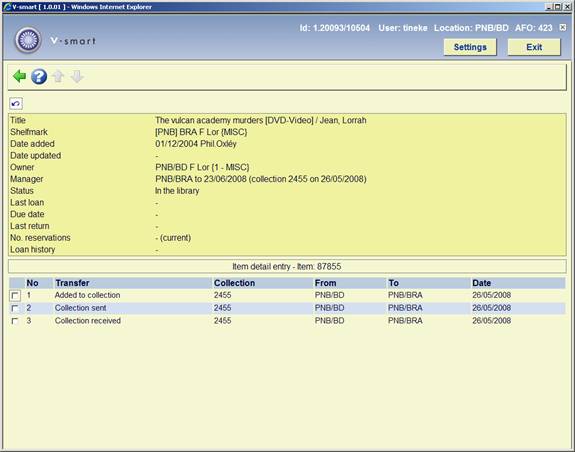Tick the checkbox for Collection received row
This screenshot has width=575, height=452.
tap(15, 321)
